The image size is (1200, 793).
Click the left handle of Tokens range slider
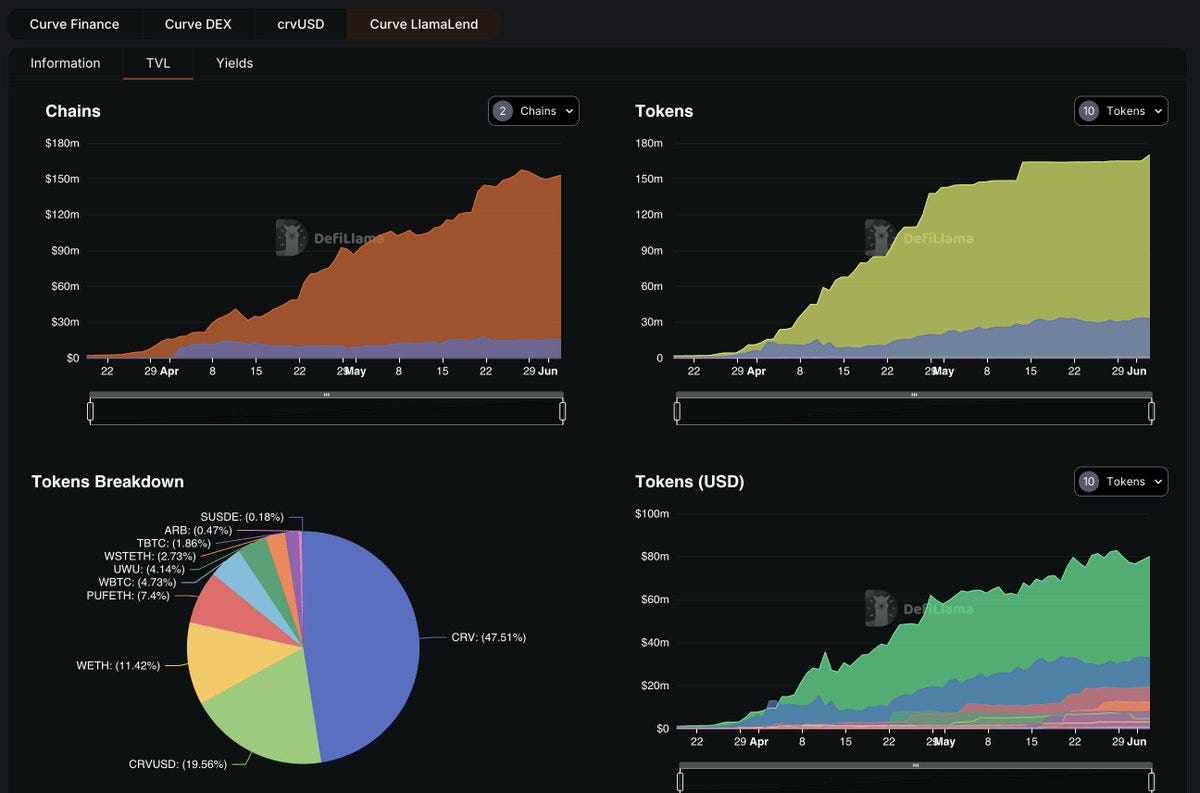[678, 411]
